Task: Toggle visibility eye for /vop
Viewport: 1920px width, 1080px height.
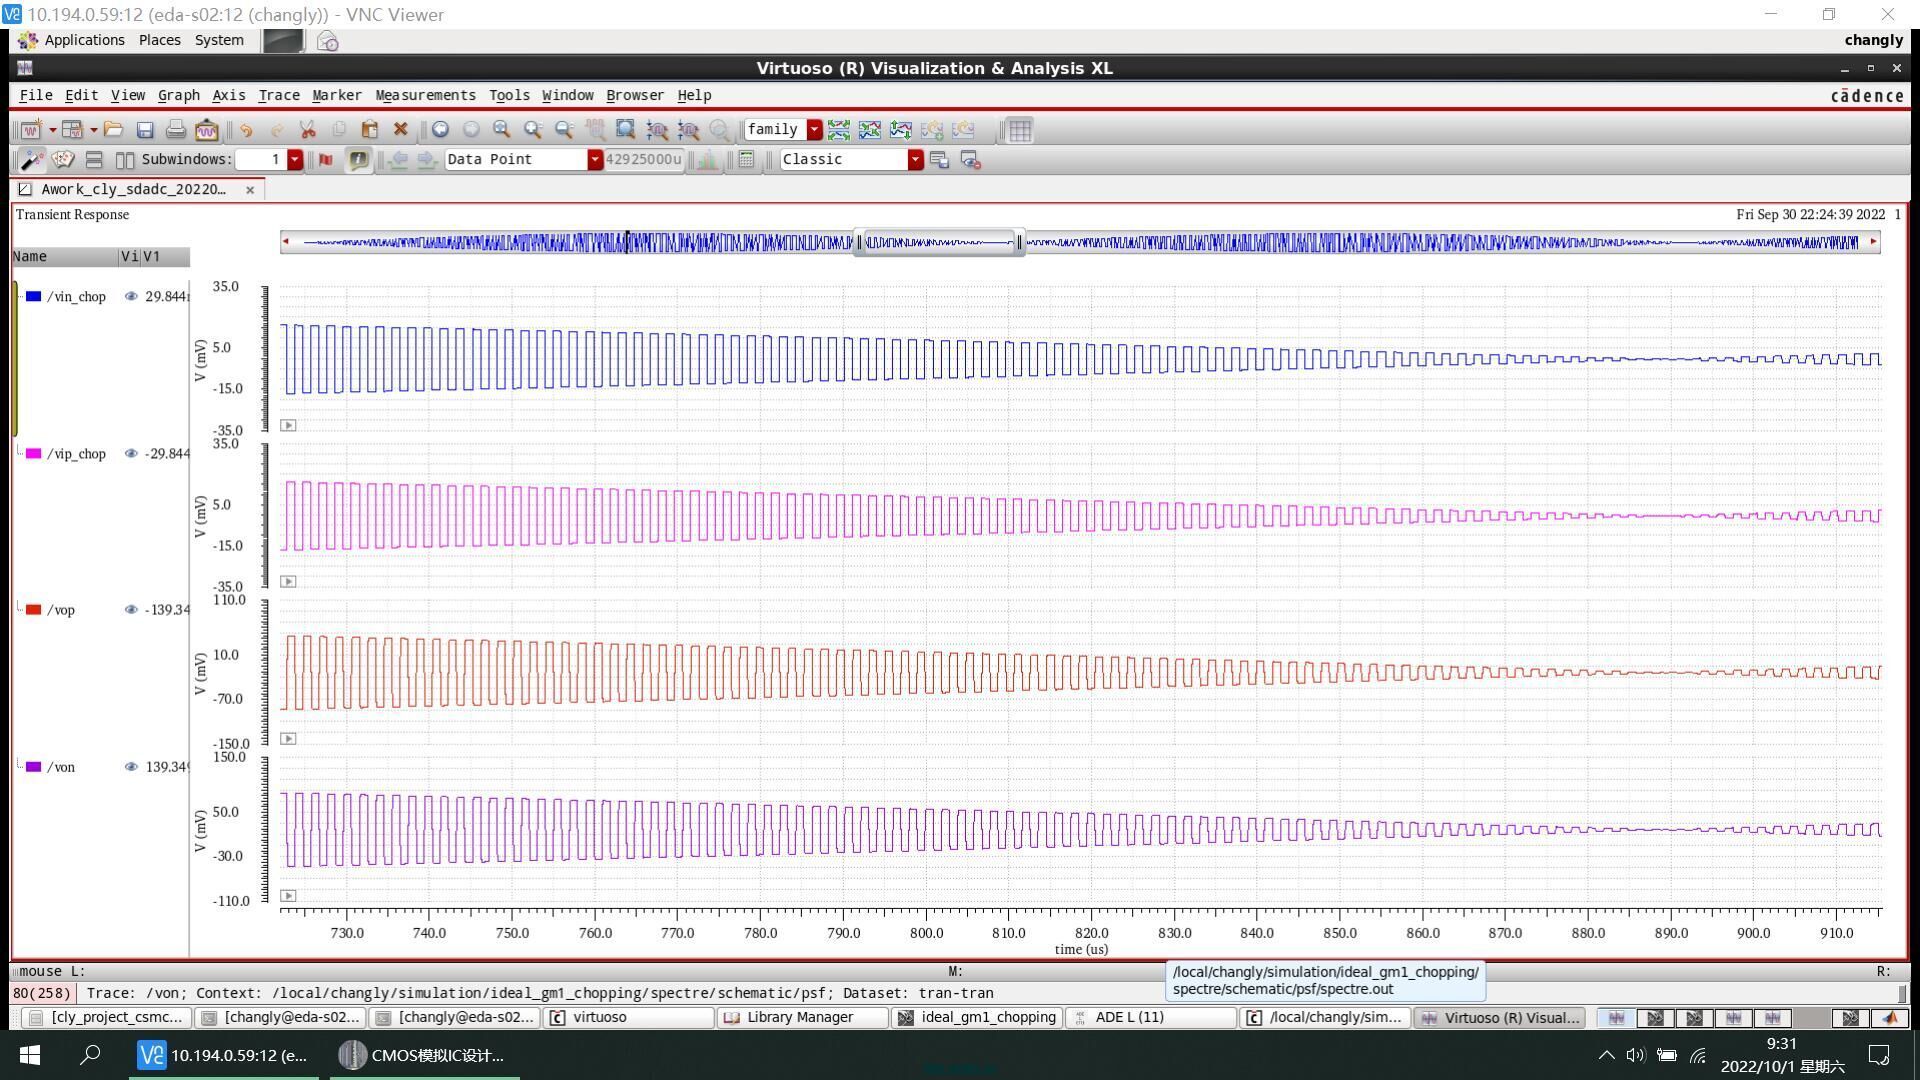Action: (131, 610)
